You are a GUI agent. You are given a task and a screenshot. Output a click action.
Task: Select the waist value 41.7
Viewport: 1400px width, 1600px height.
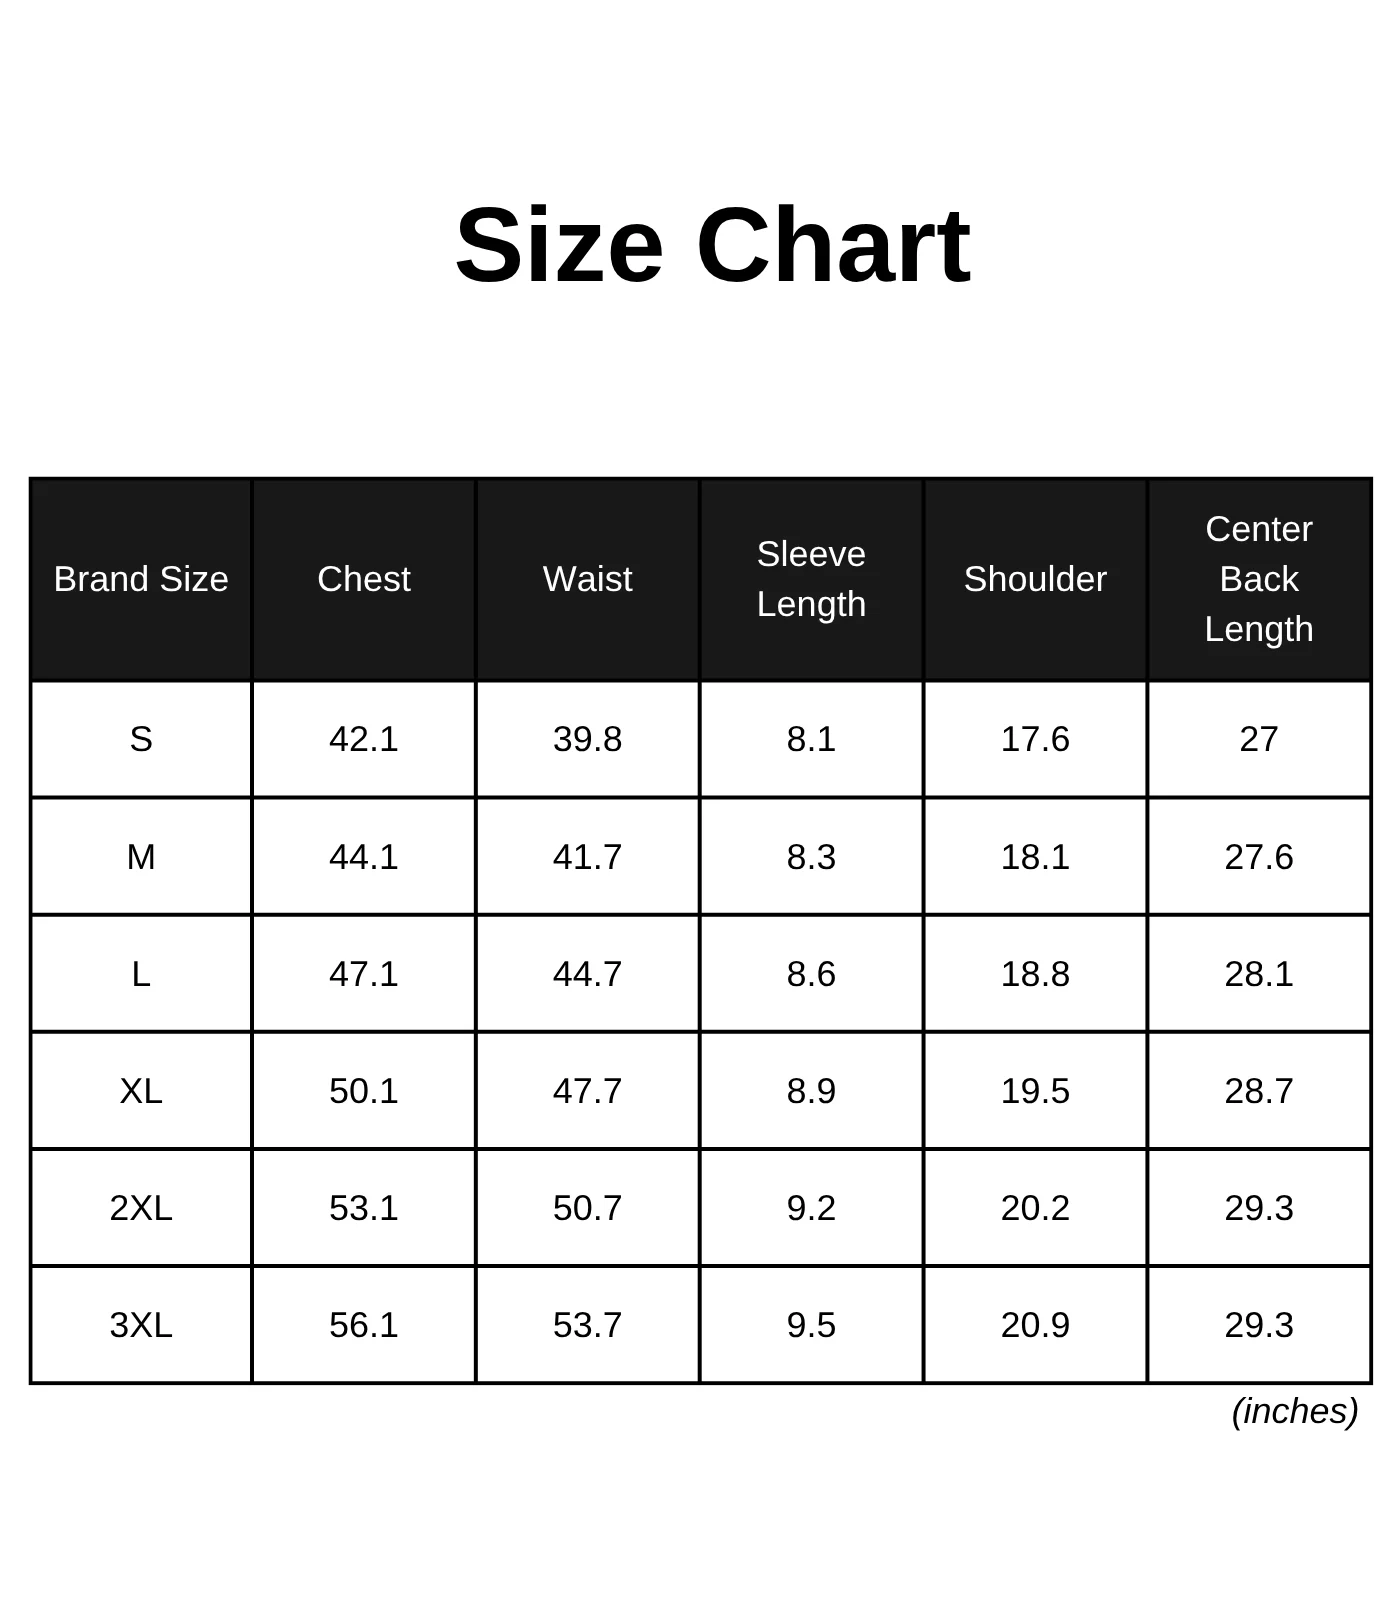[588, 857]
